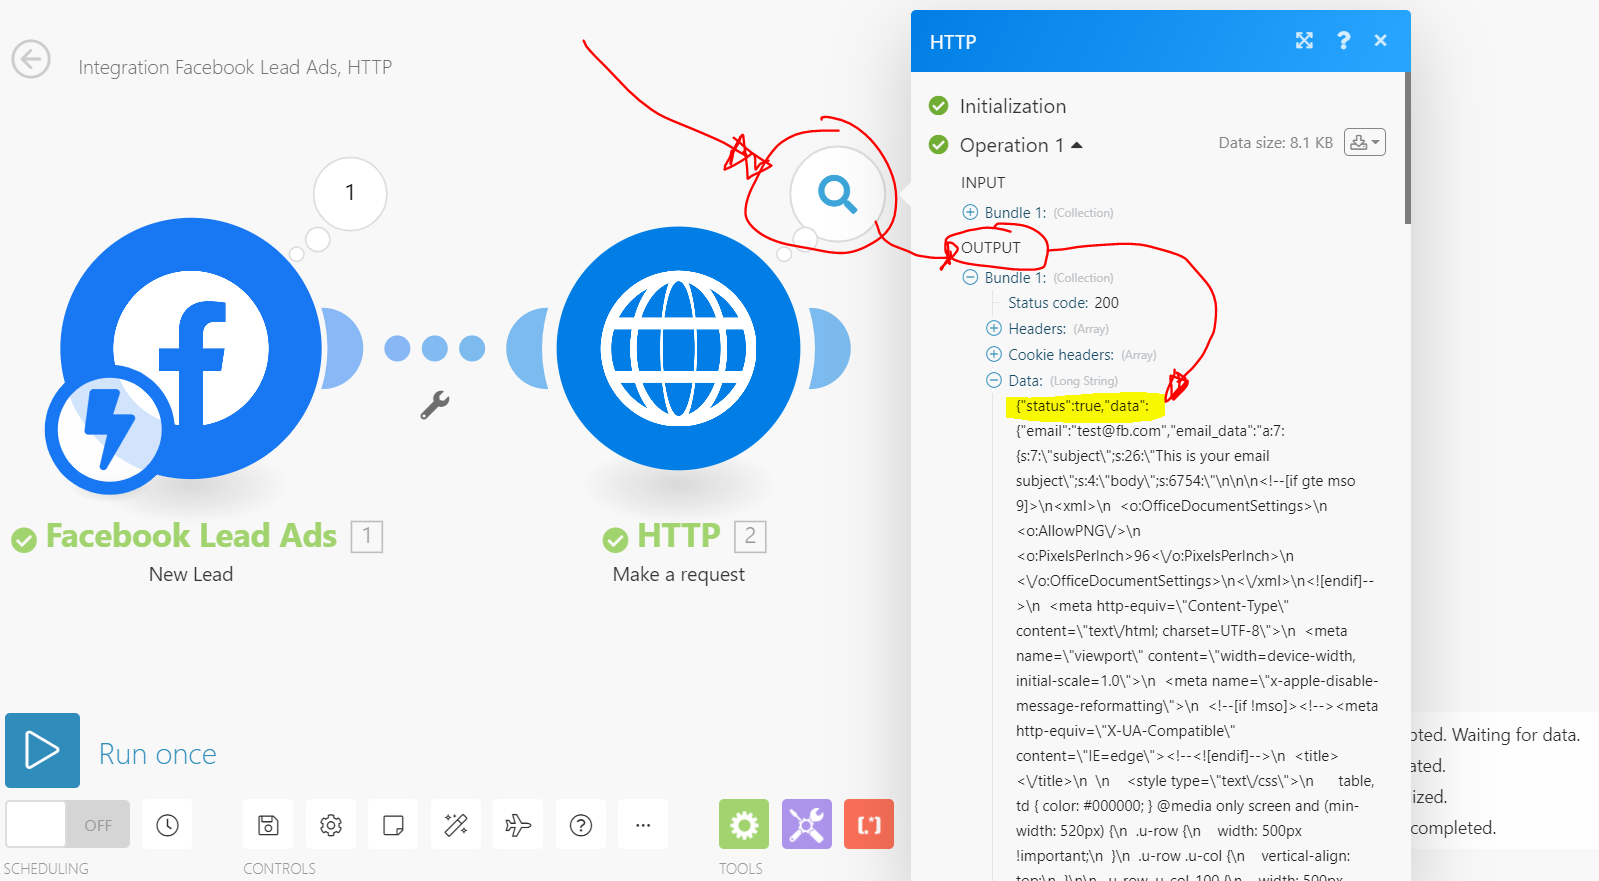Image resolution: width=1599 pixels, height=881 pixels.
Task: Click the New Lead subtitle
Action: [x=191, y=574]
